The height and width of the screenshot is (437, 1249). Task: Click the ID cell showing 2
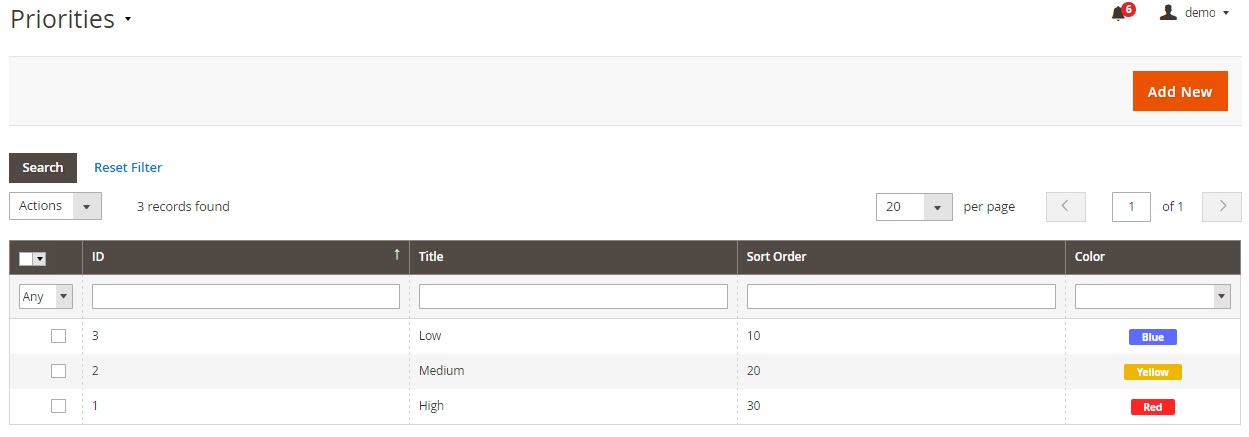click(x=246, y=371)
